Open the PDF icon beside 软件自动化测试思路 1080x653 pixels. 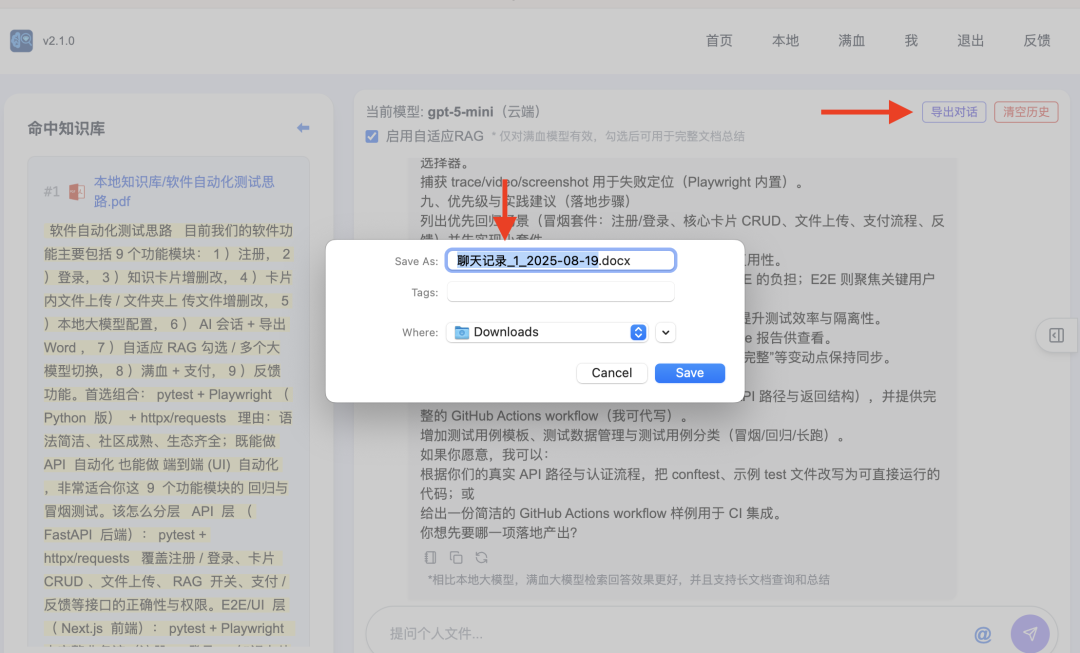coord(77,192)
